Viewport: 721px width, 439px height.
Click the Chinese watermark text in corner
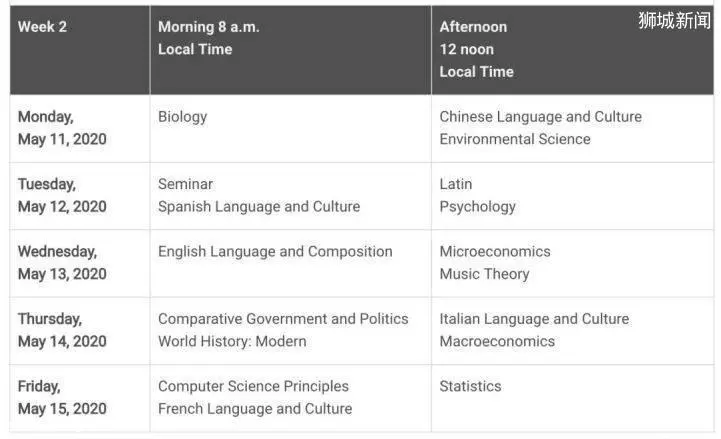pos(674,20)
